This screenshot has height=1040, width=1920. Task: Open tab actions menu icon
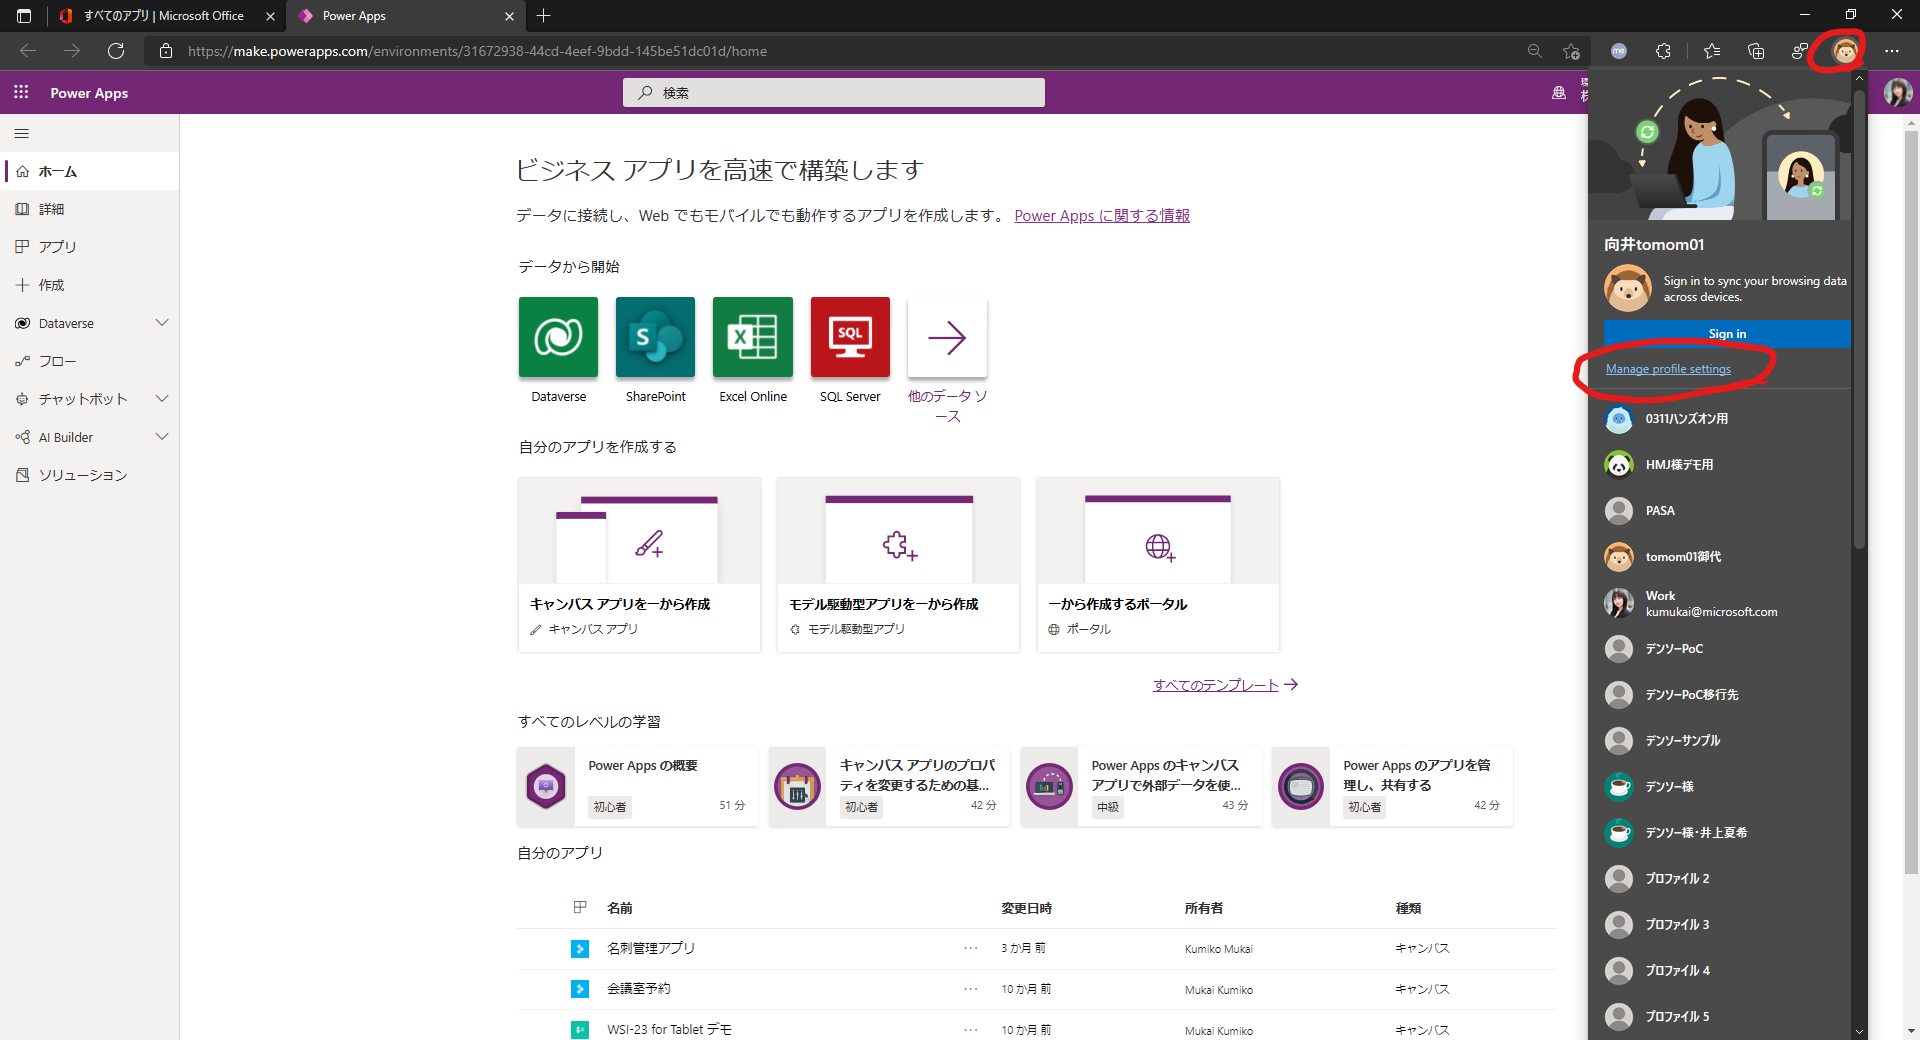point(24,16)
